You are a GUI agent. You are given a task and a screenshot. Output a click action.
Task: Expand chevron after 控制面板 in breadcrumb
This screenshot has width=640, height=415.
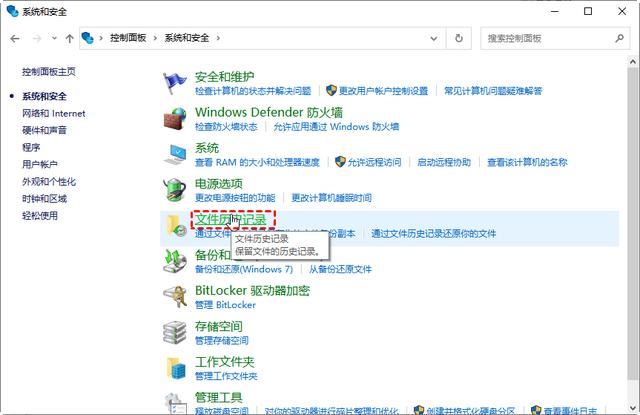155,38
